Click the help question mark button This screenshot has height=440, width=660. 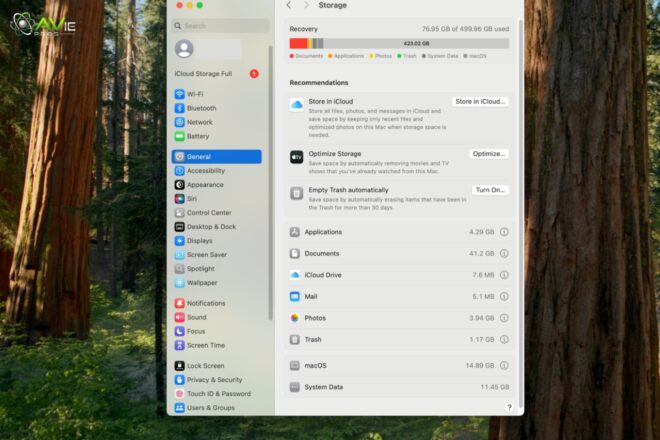pos(509,407)
